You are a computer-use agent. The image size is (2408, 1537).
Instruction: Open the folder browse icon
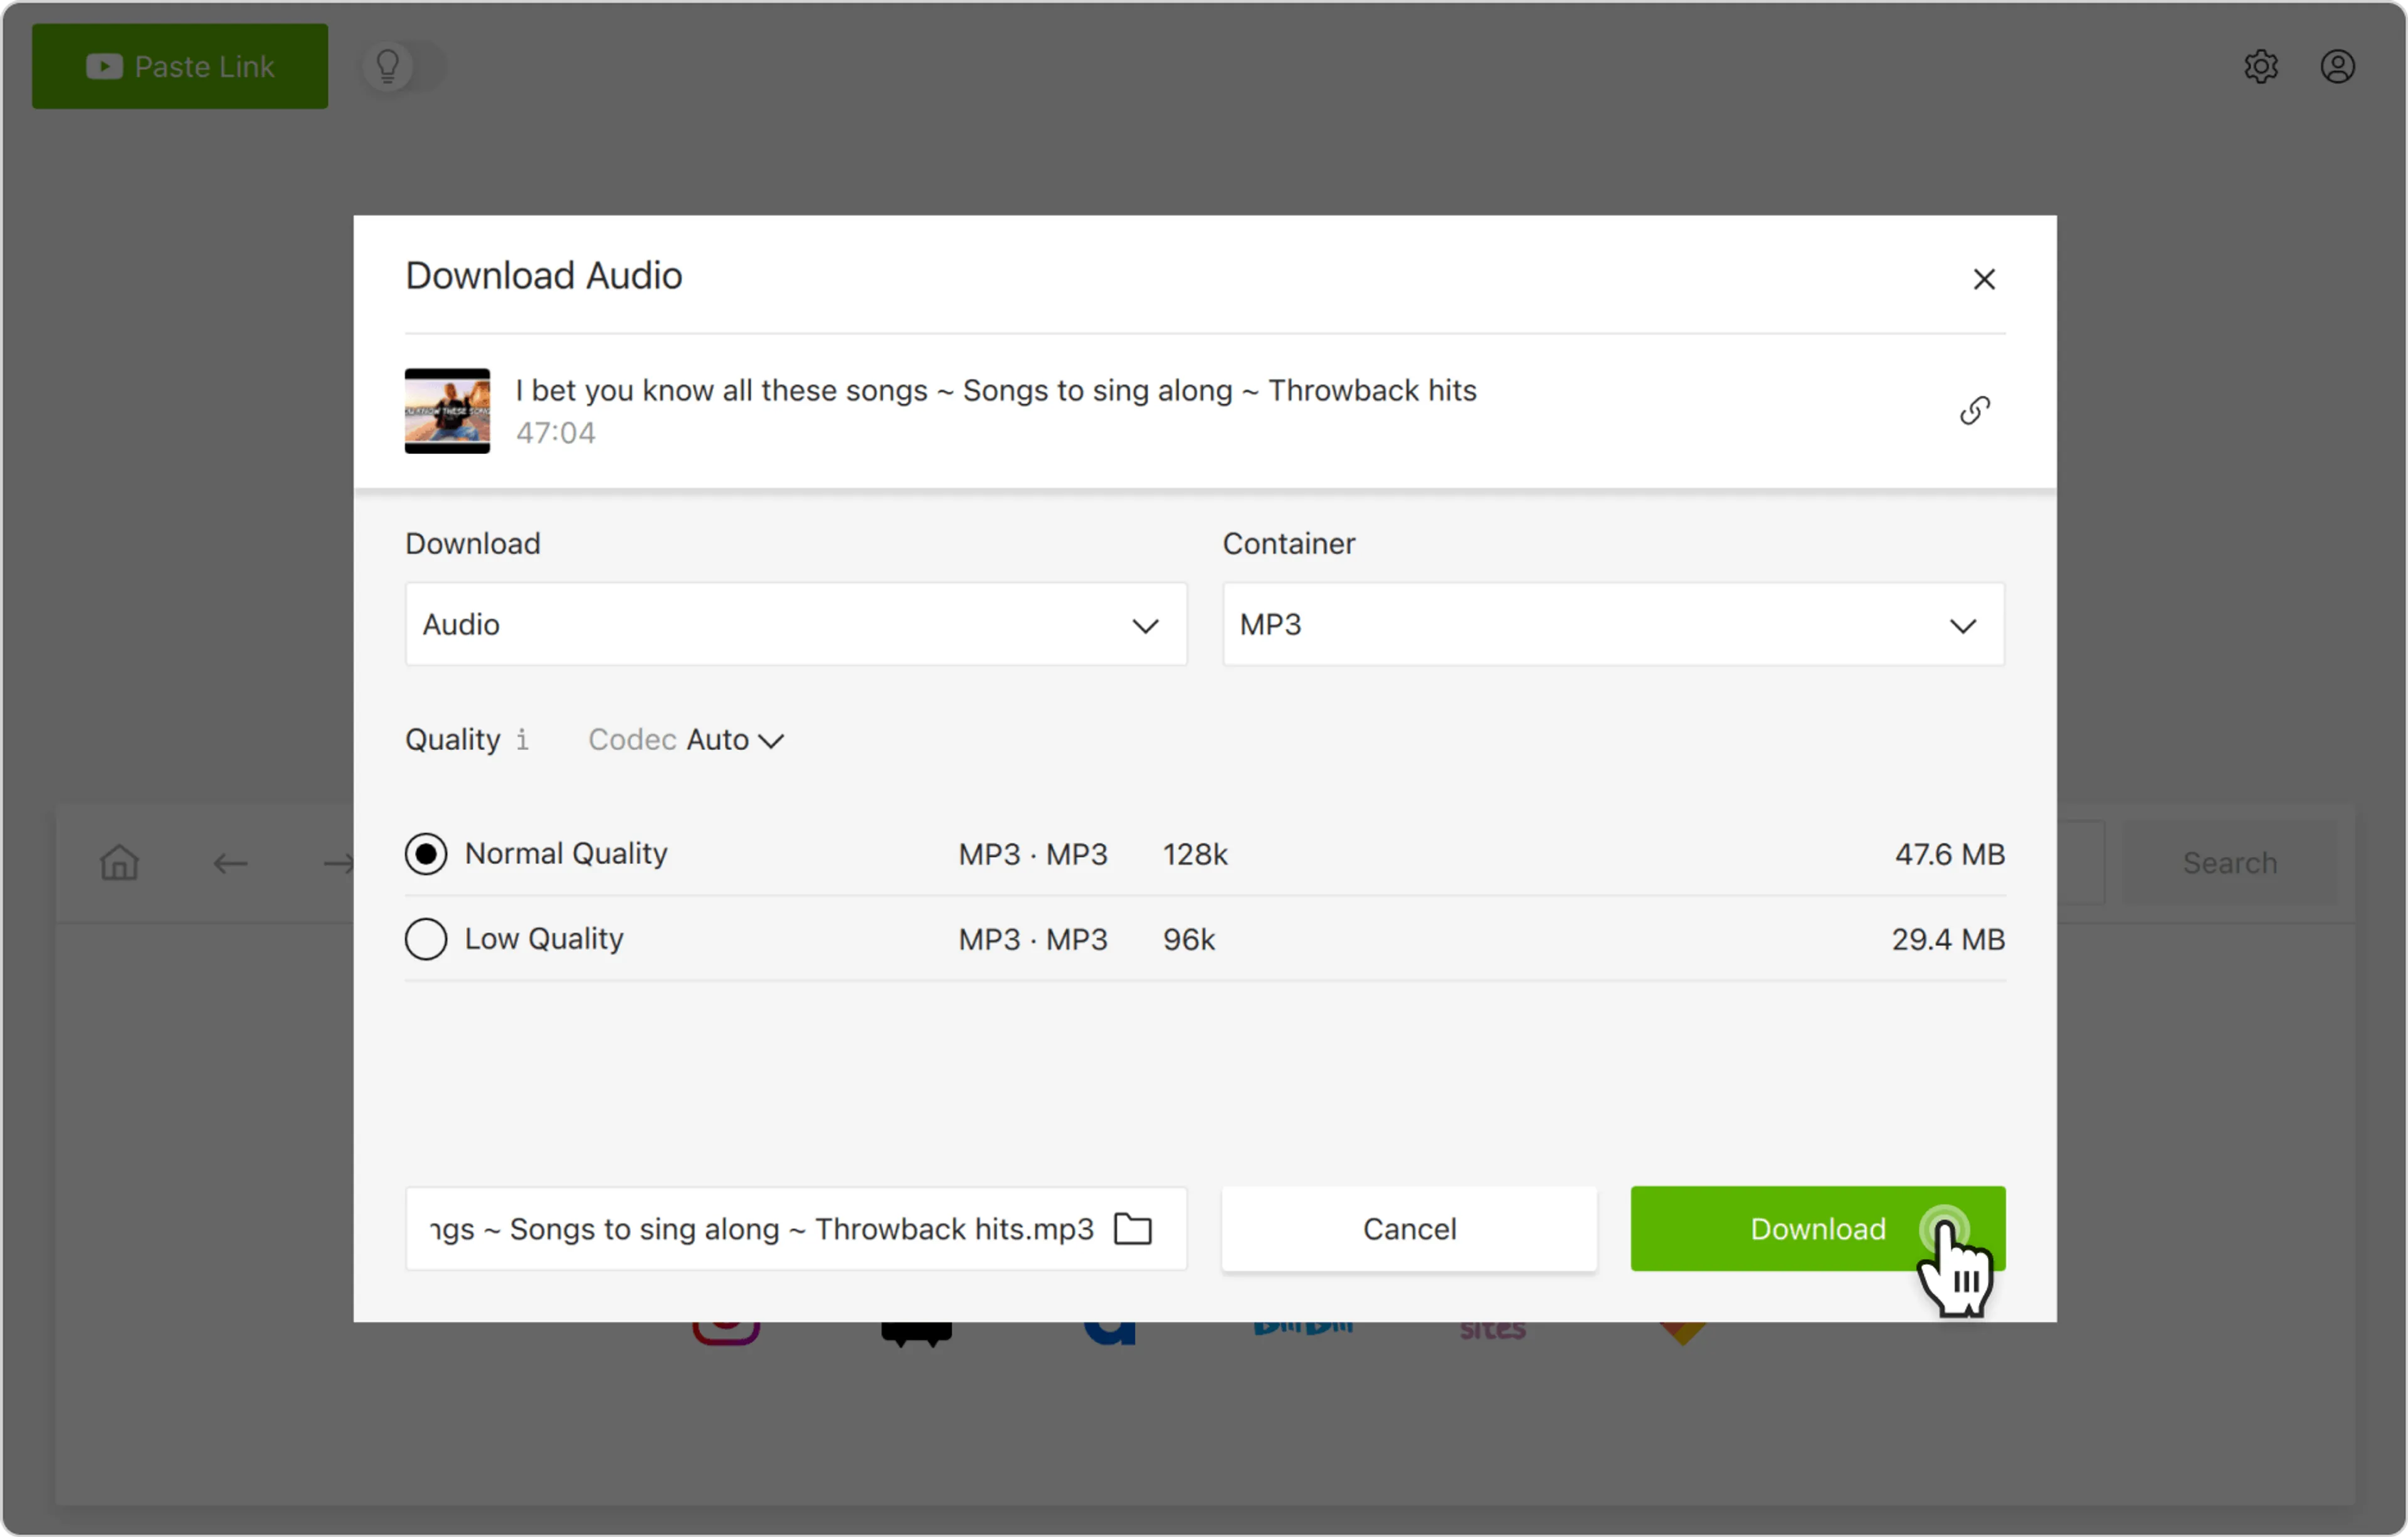(1132, 1229)
